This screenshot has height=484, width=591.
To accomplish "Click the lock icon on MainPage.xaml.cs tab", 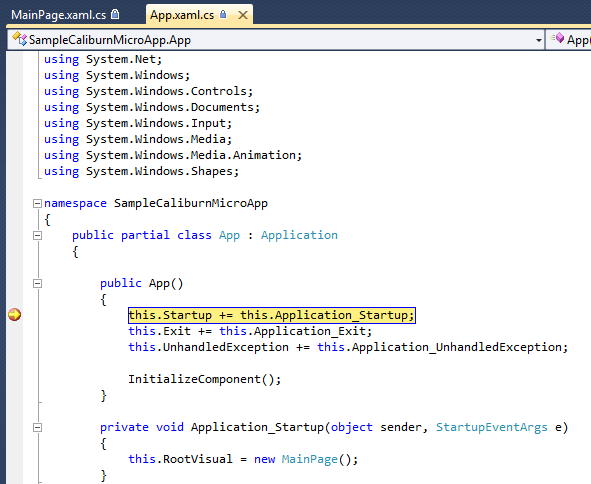I will pos(115,14).
